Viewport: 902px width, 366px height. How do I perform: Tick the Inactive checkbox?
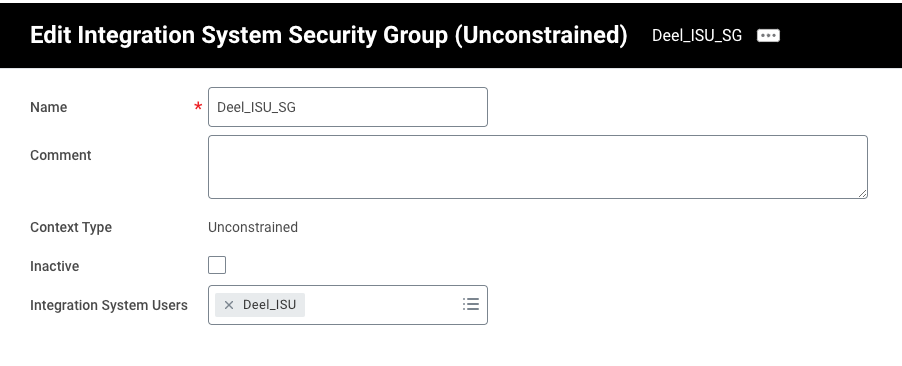pos(217,265)
